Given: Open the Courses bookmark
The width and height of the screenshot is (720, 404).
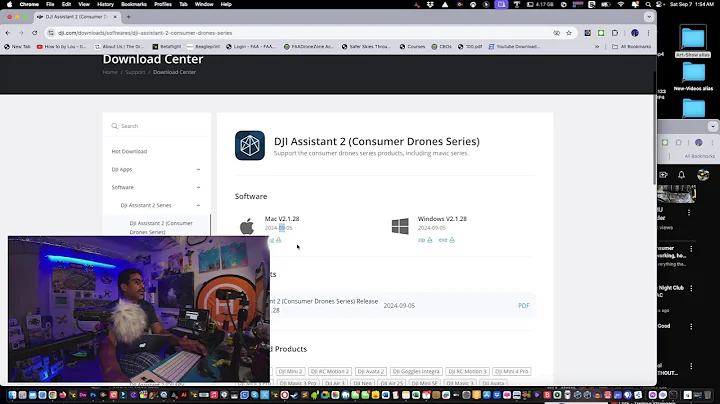Looking at the screenshot, I should [x=412, y=46].
